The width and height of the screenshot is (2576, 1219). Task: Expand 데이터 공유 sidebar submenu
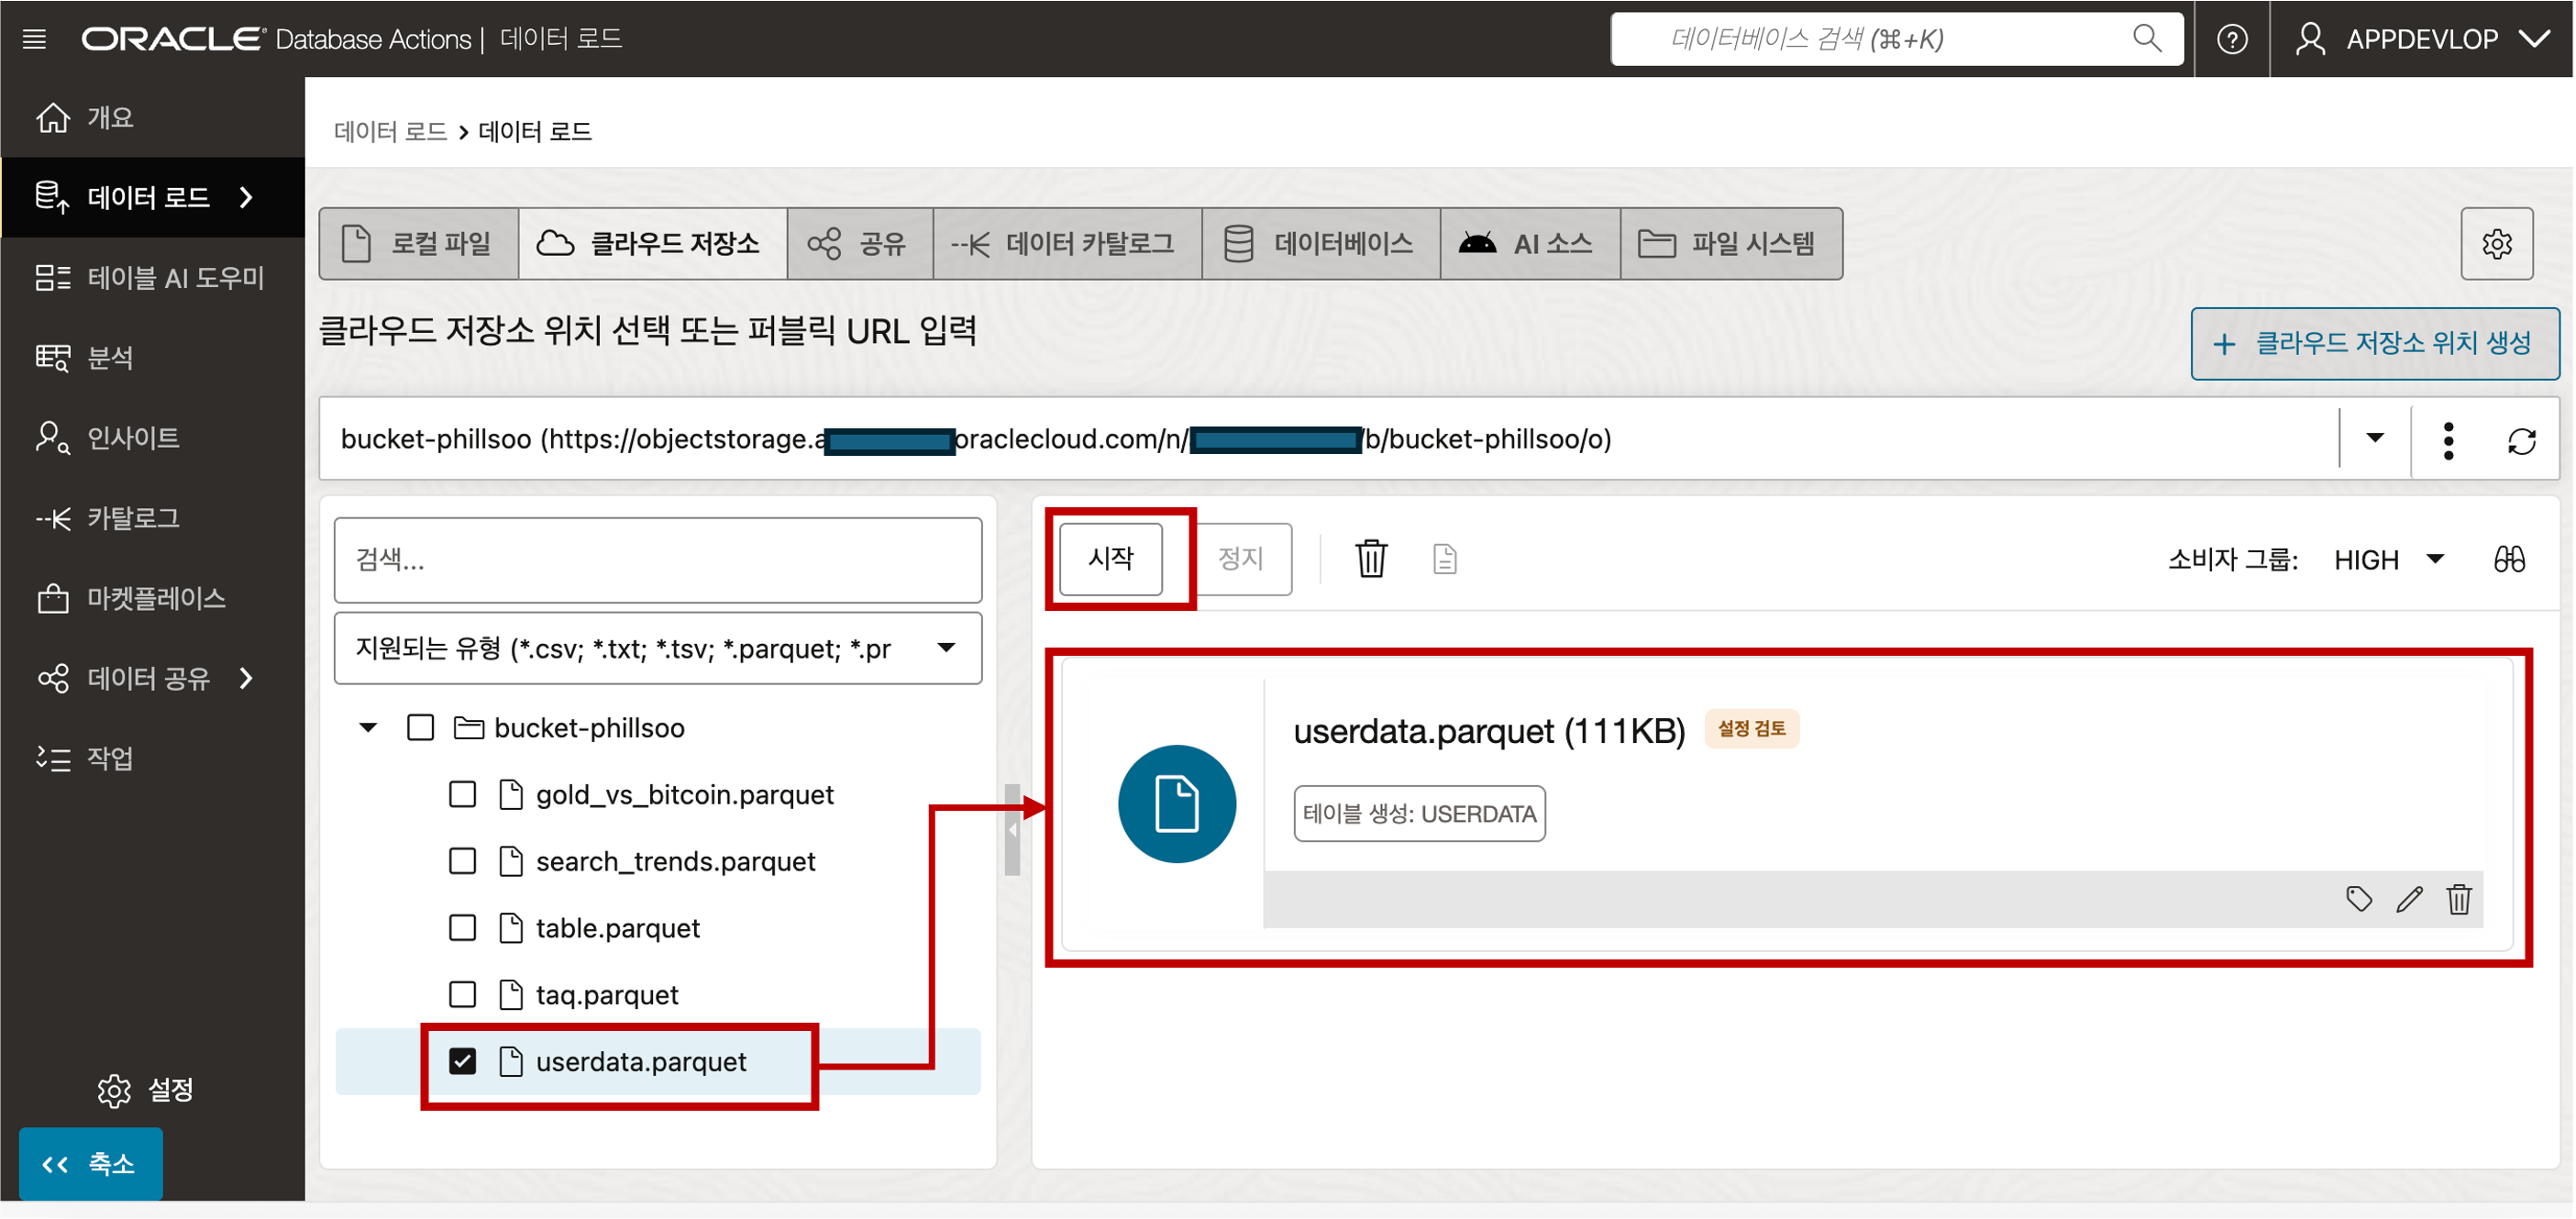[x=246, y=679]
